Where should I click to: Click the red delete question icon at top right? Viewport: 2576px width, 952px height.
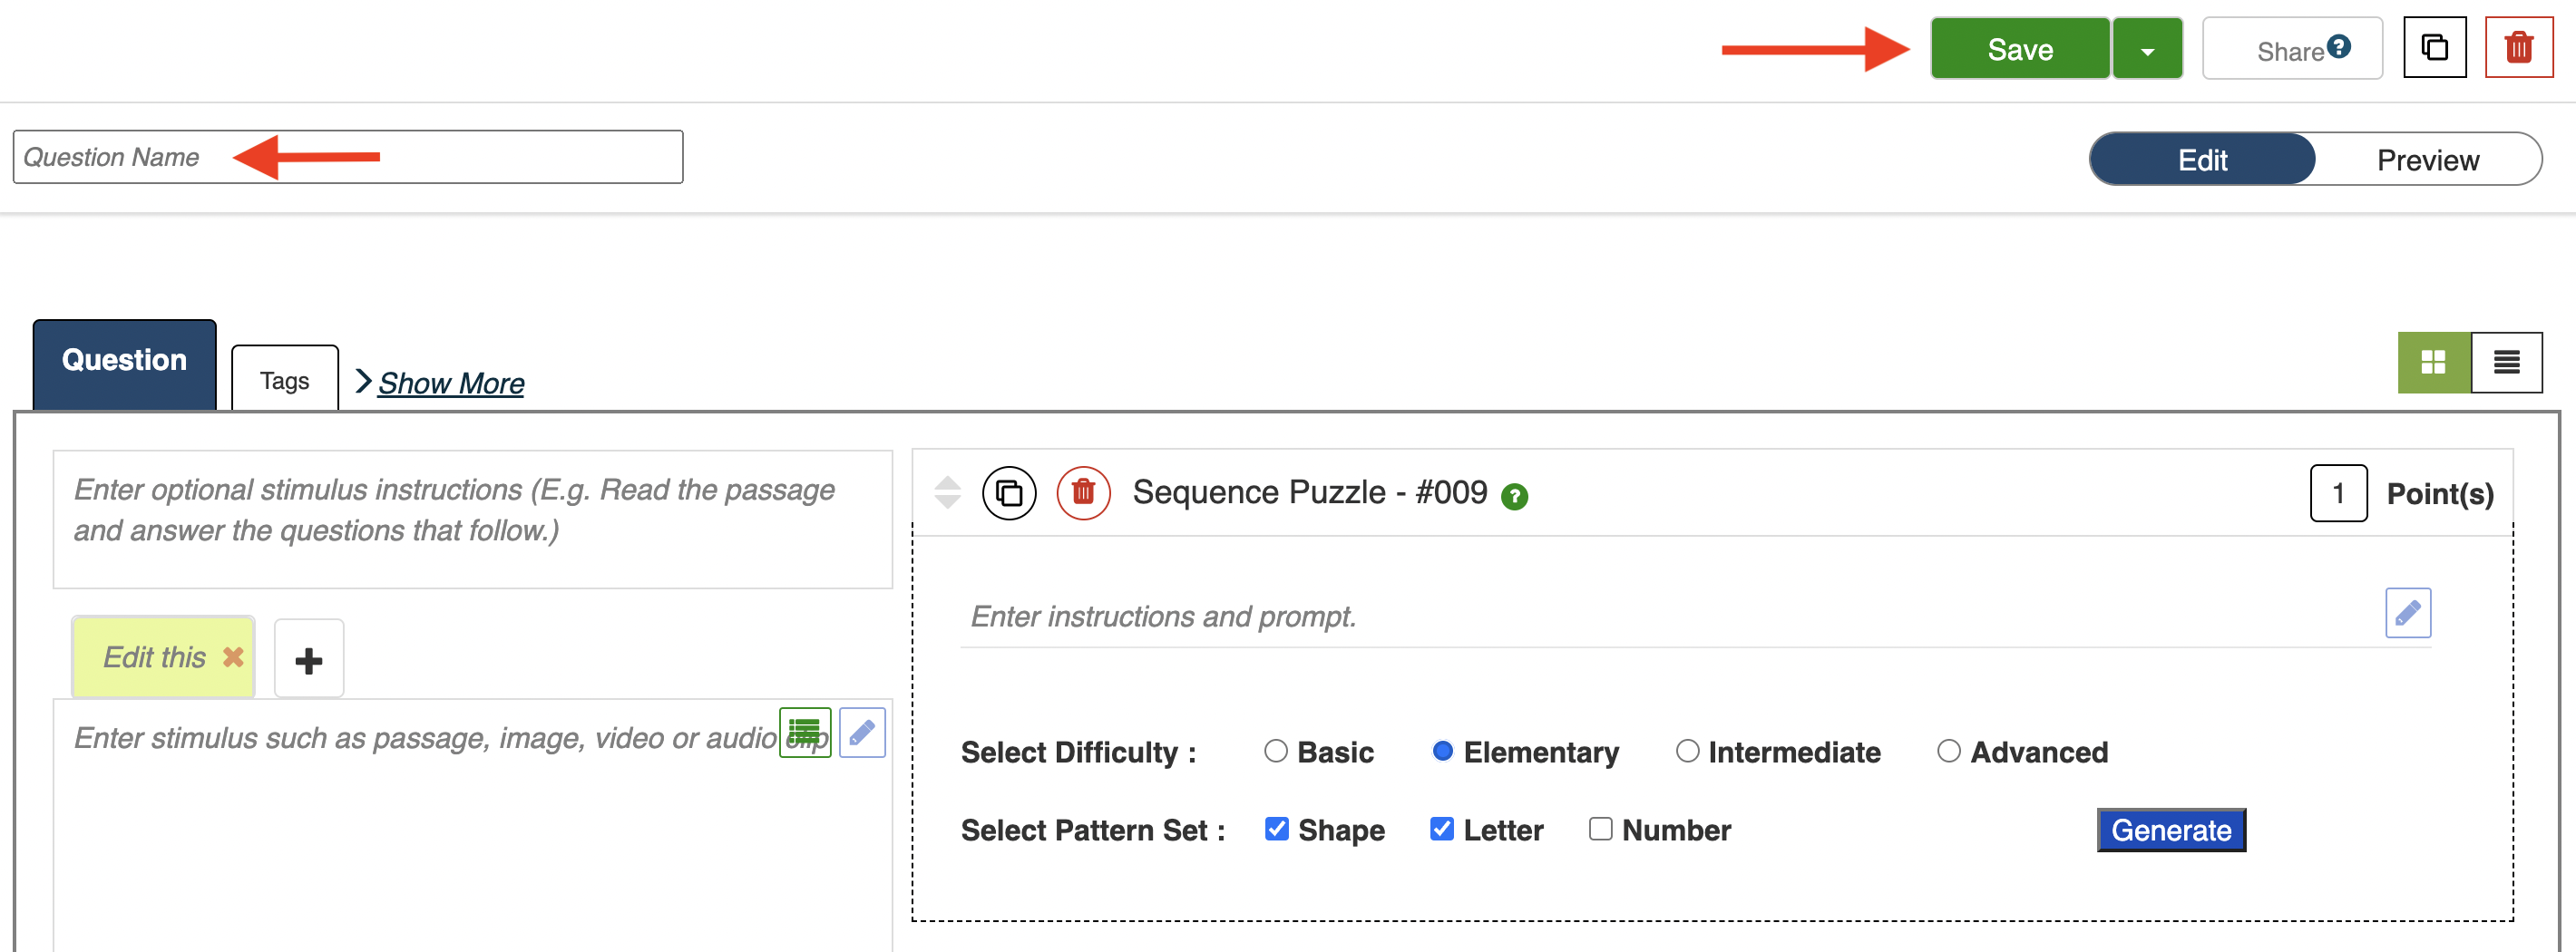pyautogui.click(x=2517, y=48)
